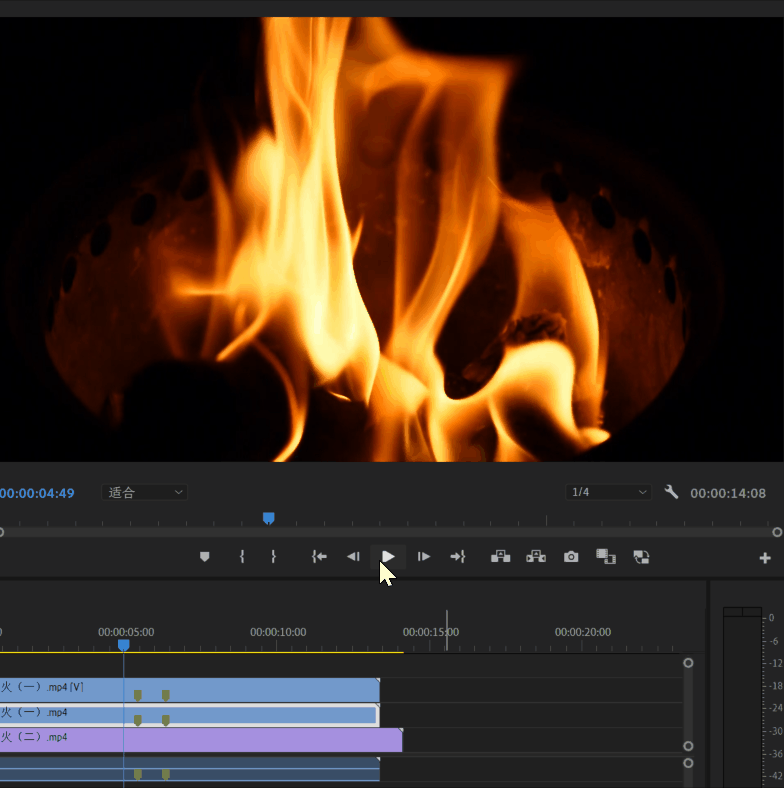Click the Lift button
Viewport: 784px width, 788px height.
[501, 556]
